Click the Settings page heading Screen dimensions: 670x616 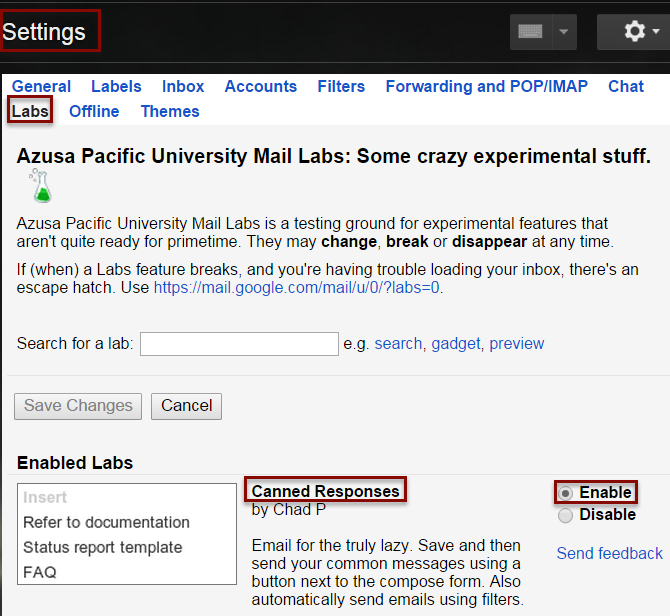44,32
